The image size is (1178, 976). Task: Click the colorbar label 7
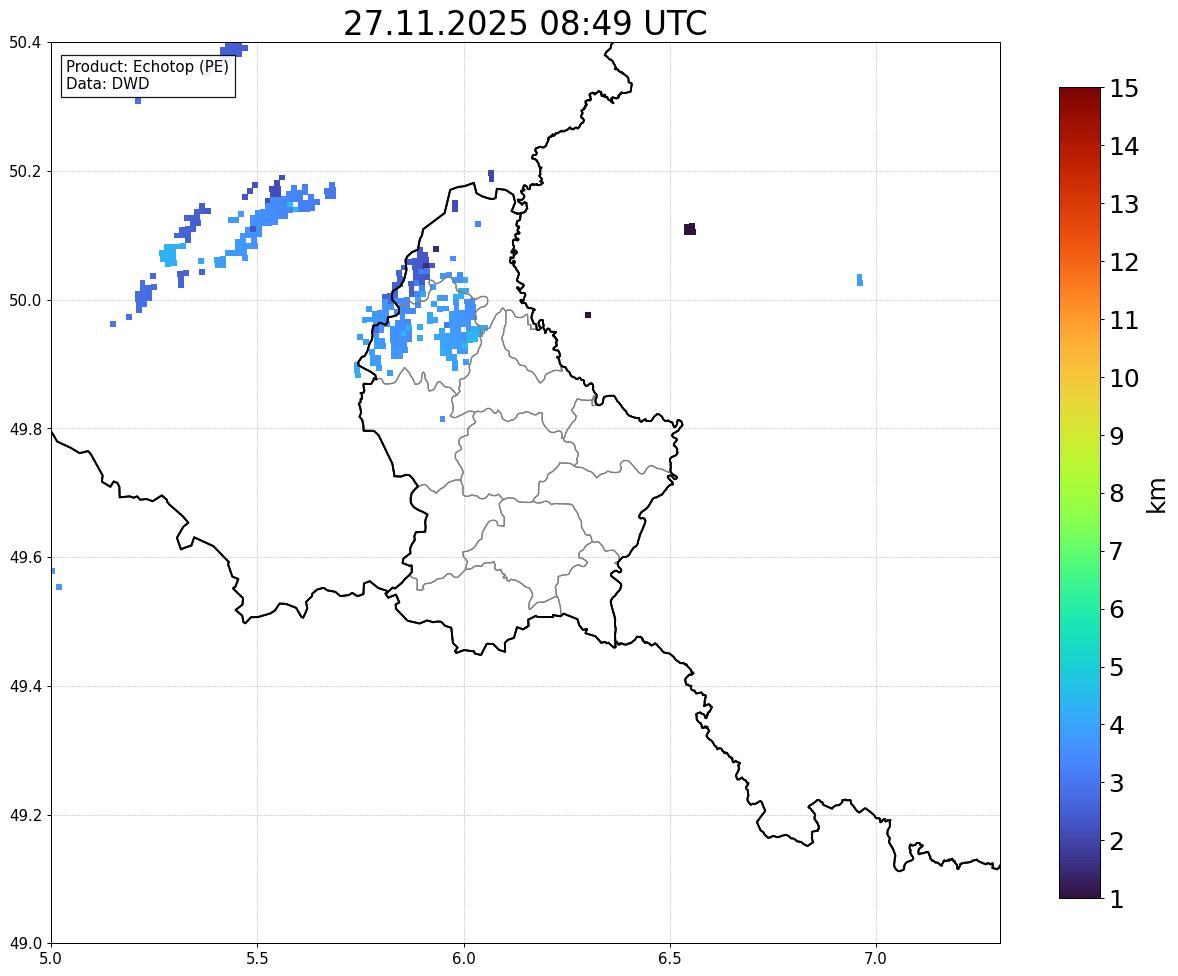click(x=1117, y=551)
